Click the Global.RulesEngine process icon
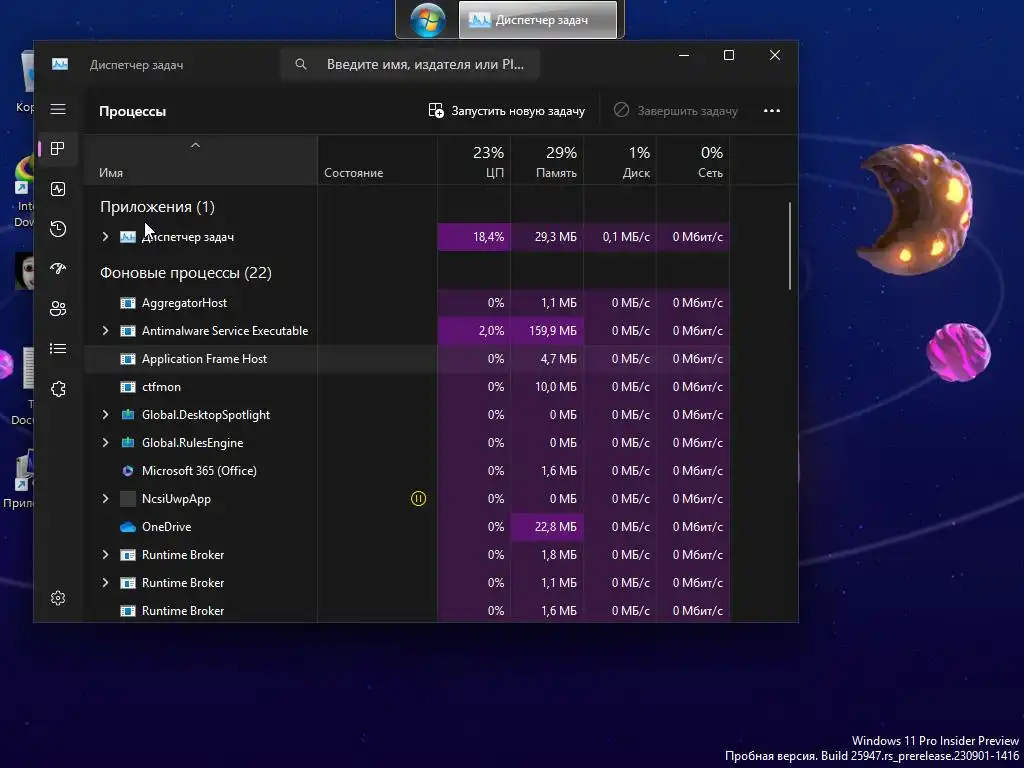The height and width of the screenshot is (768, 1024). 128,443
